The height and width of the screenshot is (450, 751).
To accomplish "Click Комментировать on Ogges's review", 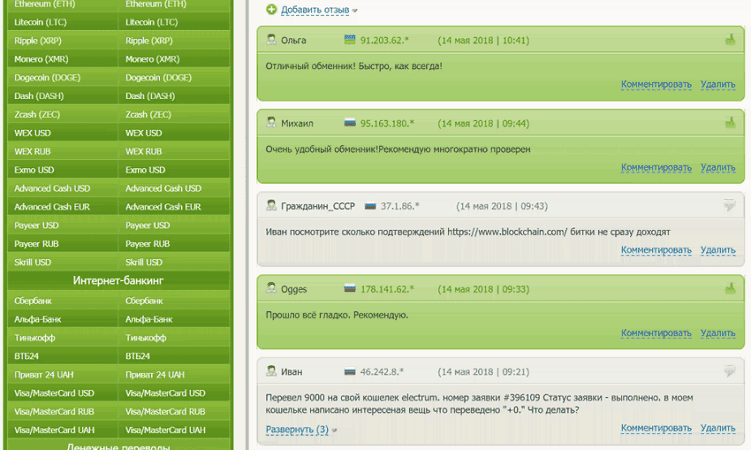I will (x=656, y=333).
